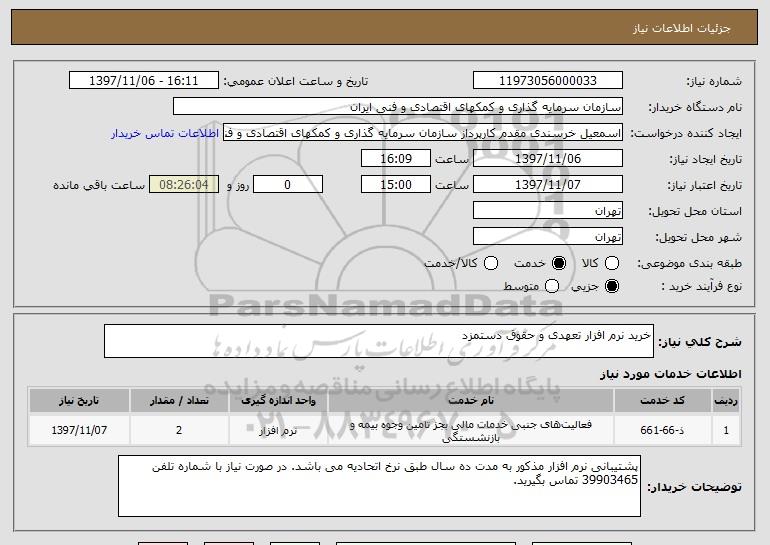
Task: Select the خدمت radio button
Action: click(x=558, y=264)
